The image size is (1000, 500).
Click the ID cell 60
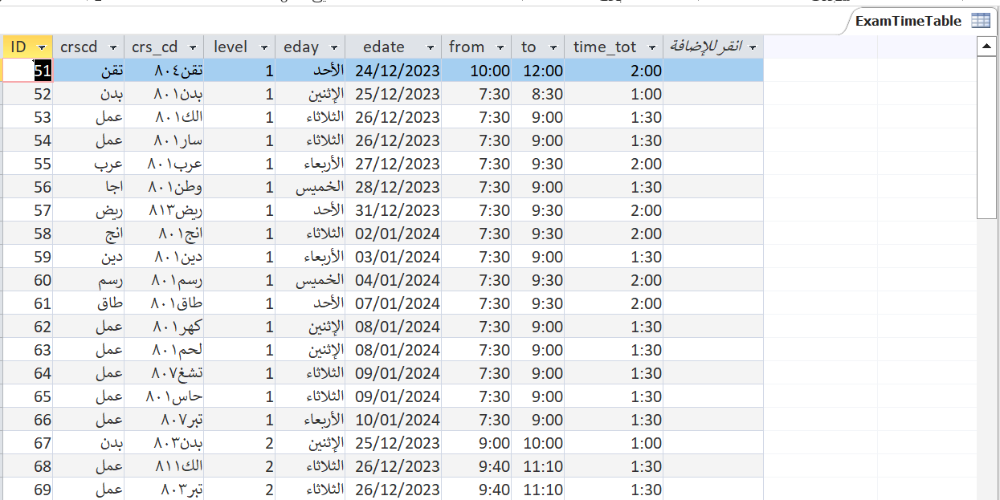click(28, 280)
